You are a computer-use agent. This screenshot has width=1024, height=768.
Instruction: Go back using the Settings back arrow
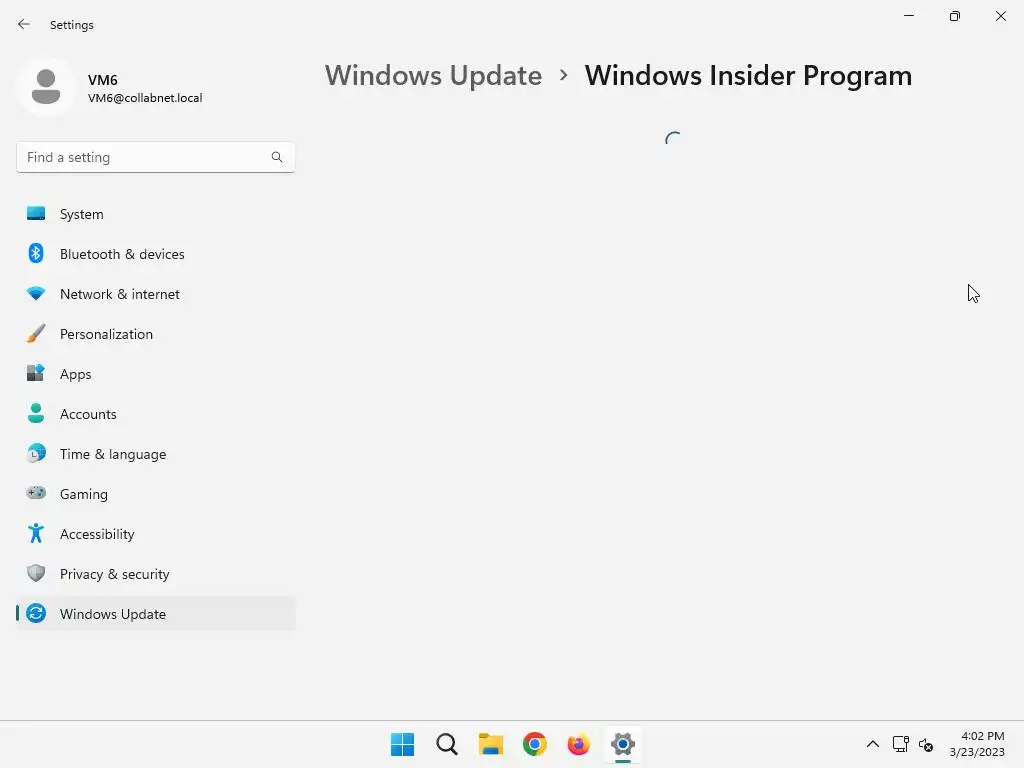[24, 24]
